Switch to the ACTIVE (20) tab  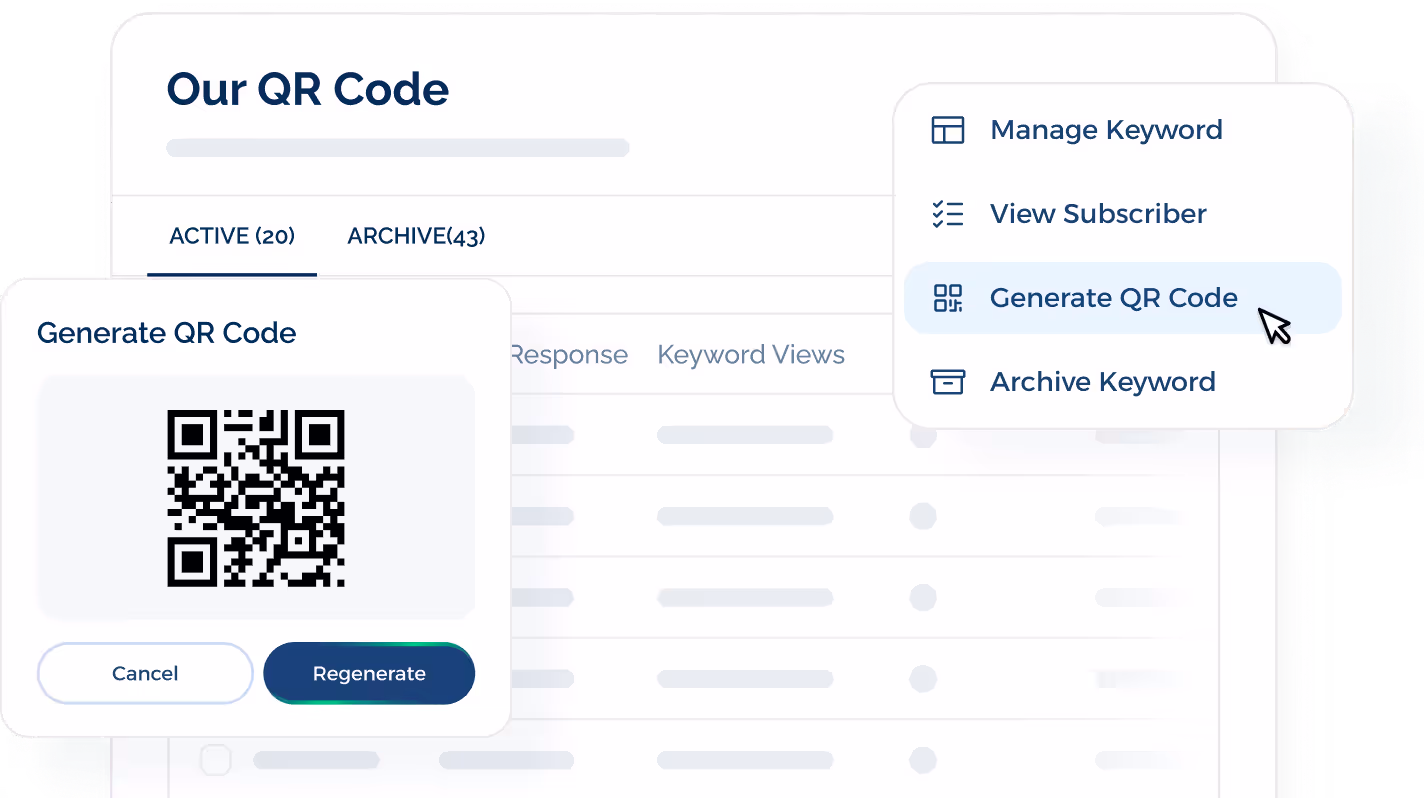tap(231, 235)
